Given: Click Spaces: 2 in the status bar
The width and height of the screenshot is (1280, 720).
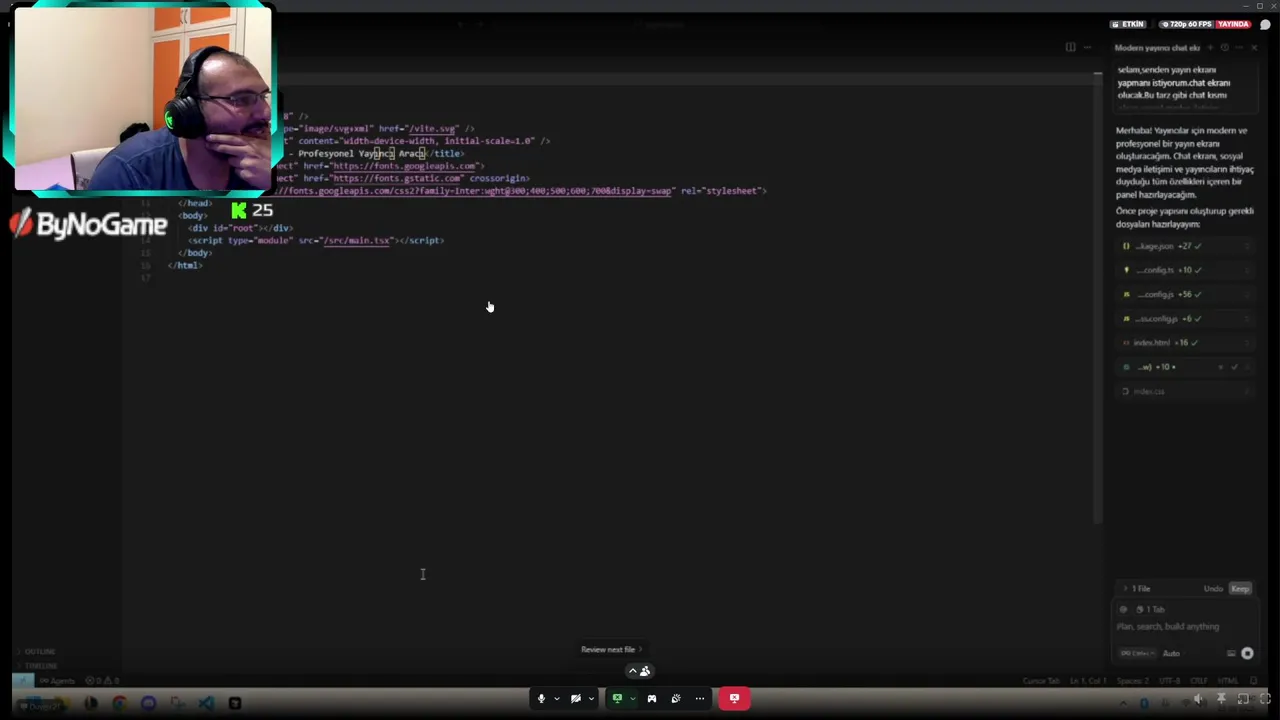Looking at the screenshot, I should tap(1132, 681).
